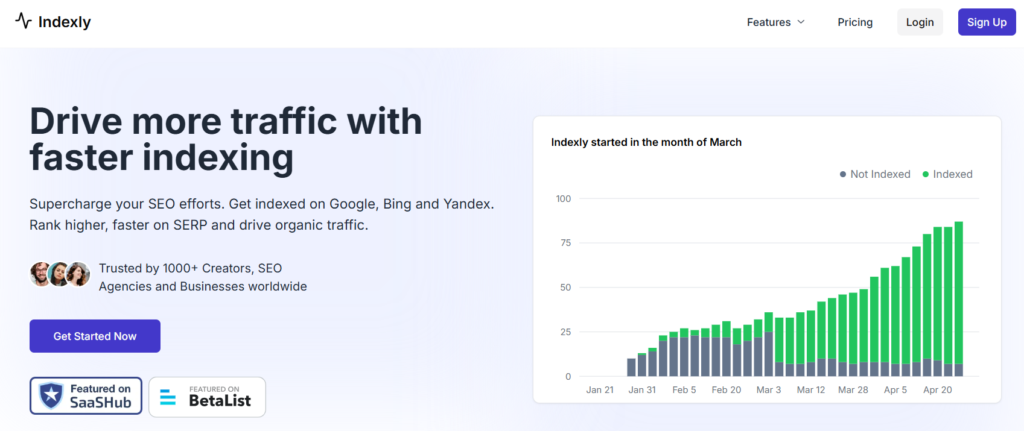This screenshot has height=431, width=1024.
Task: Click the gray Not Indexed legend dot
Action: [843, 174]
